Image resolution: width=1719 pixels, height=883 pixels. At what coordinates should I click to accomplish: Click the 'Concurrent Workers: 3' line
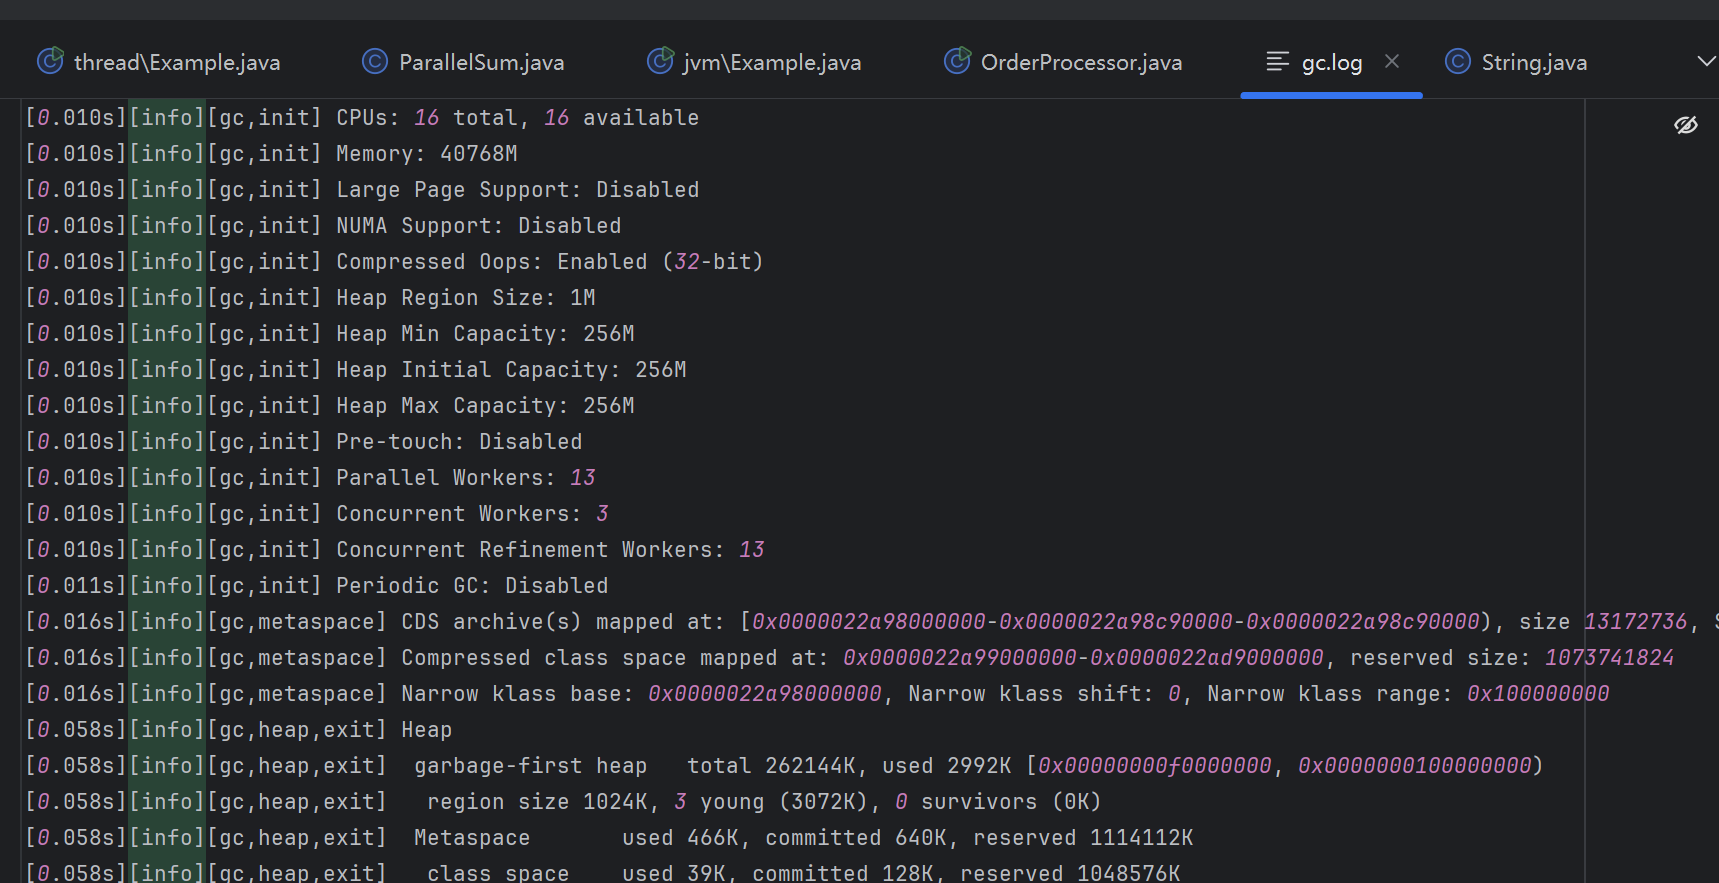317,514
